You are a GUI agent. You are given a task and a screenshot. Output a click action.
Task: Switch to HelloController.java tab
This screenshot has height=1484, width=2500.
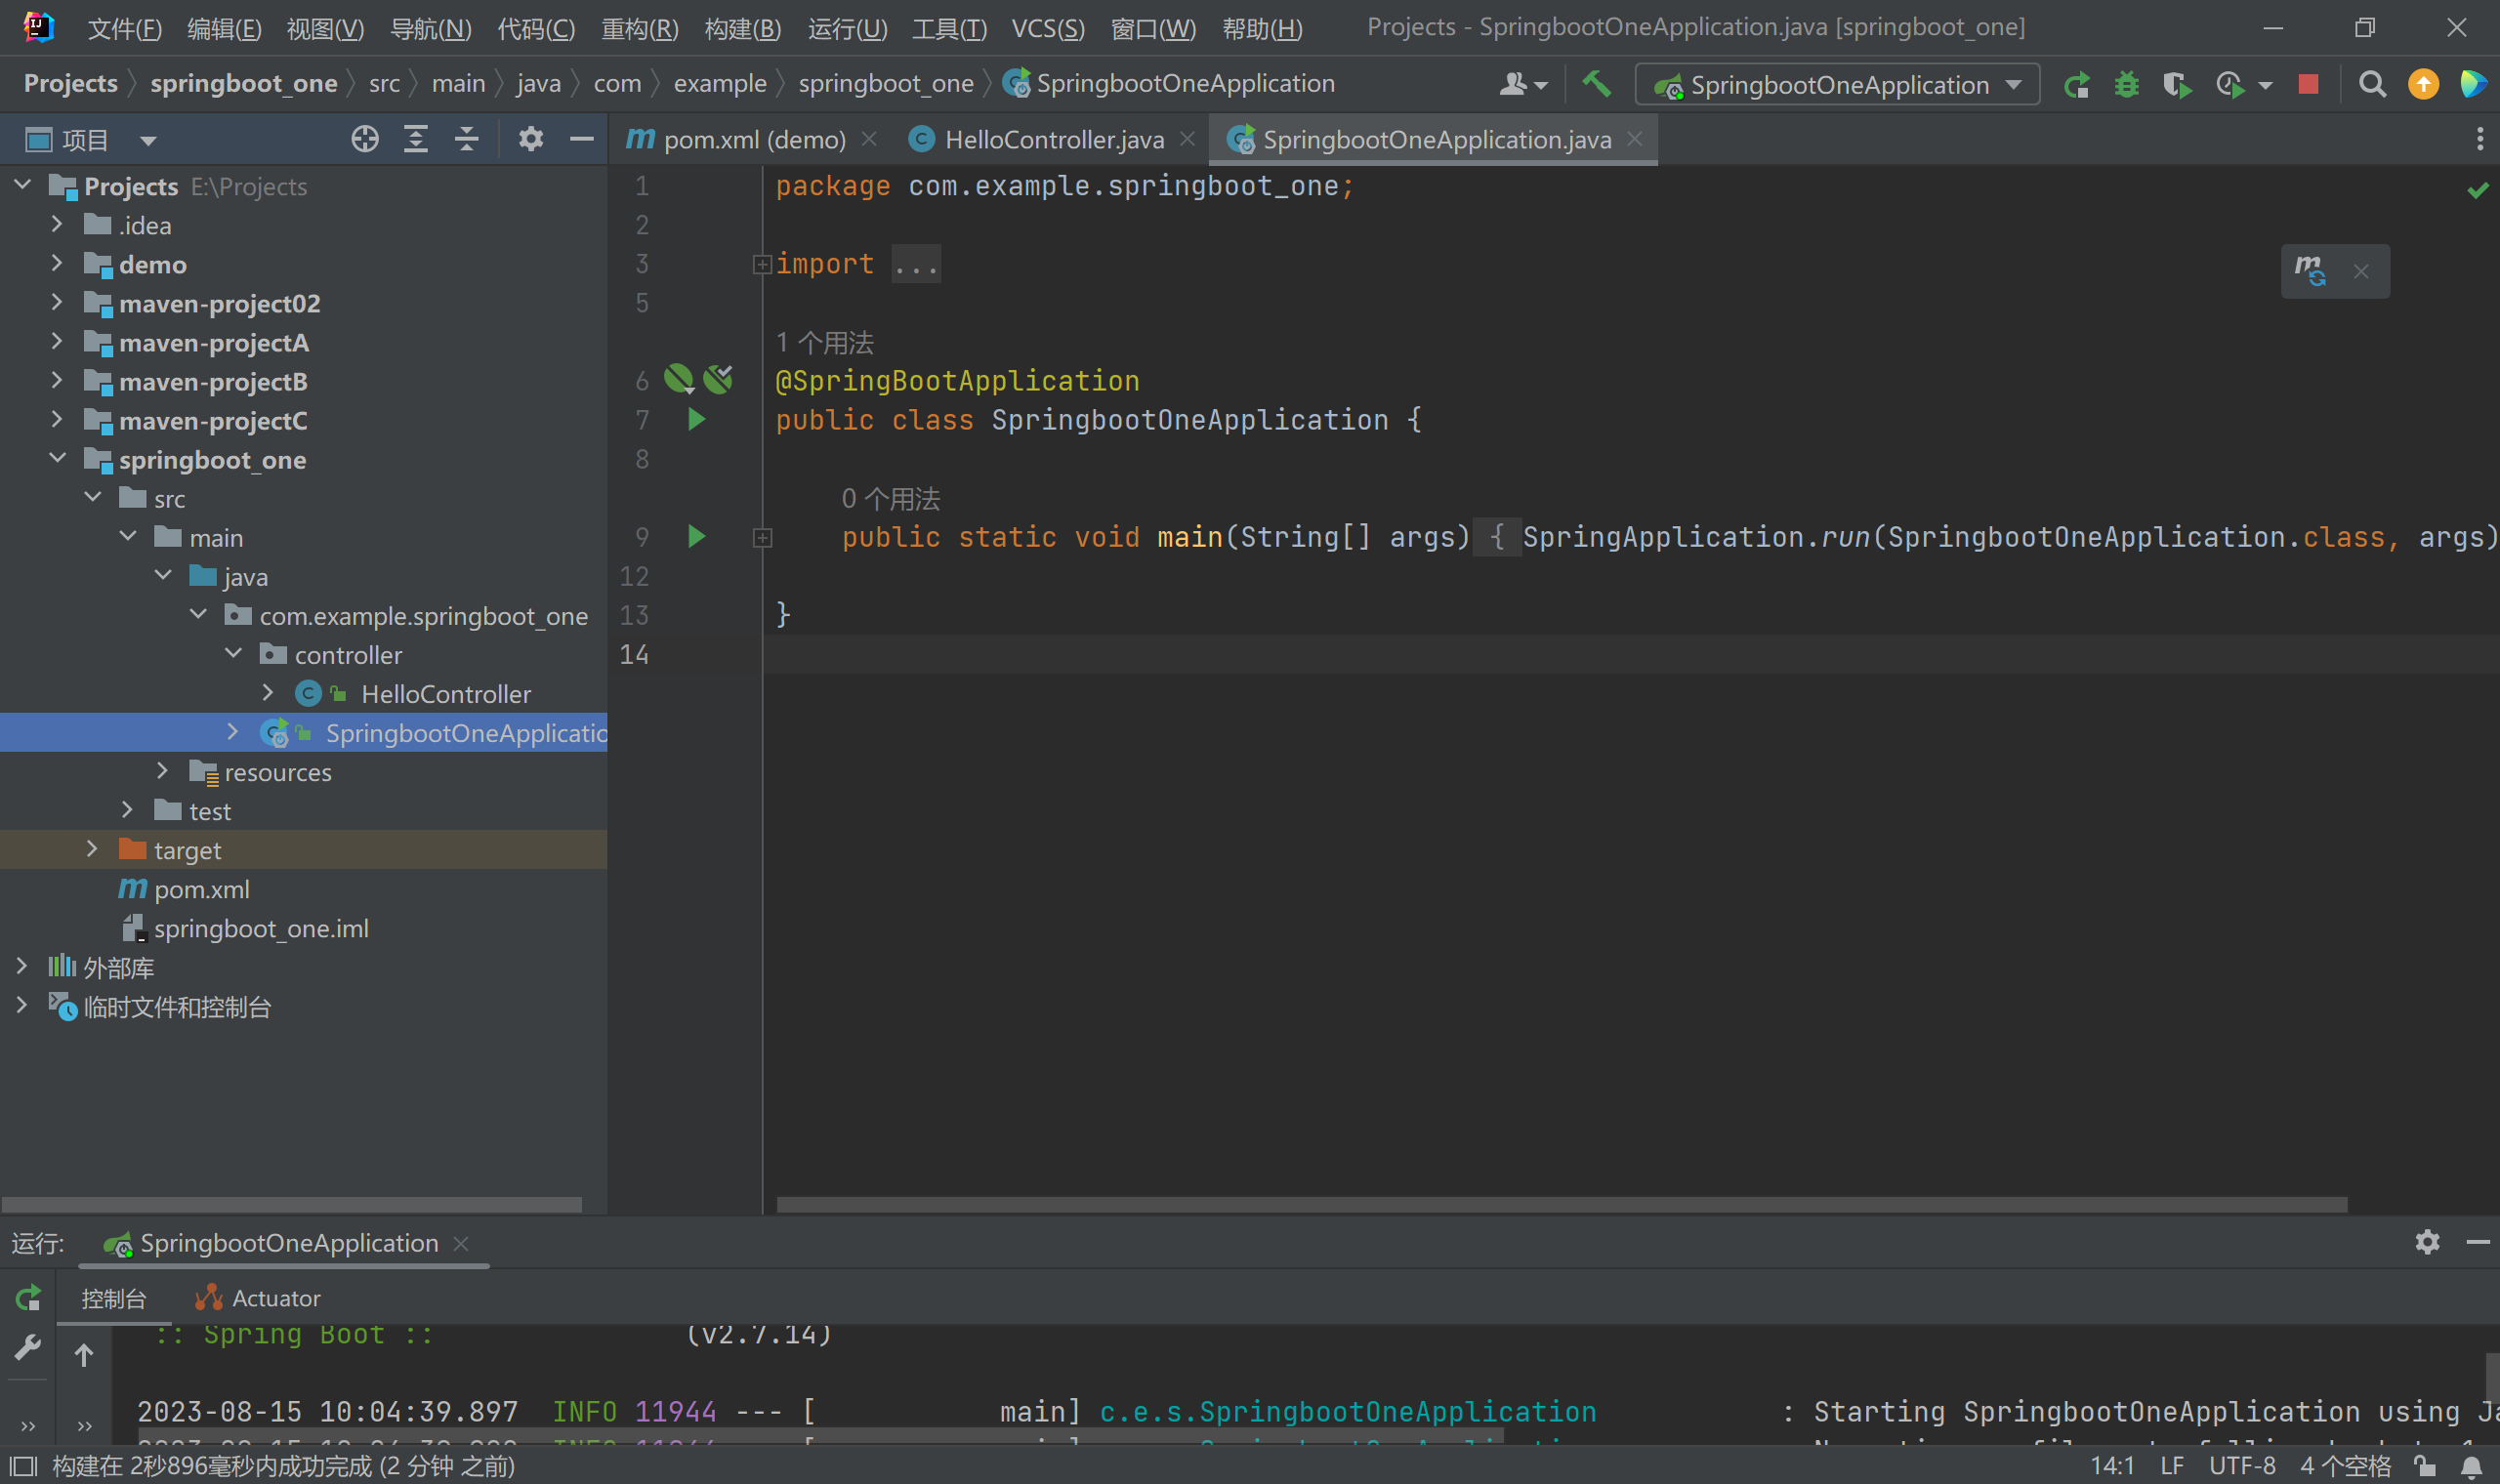[1054, 139]
